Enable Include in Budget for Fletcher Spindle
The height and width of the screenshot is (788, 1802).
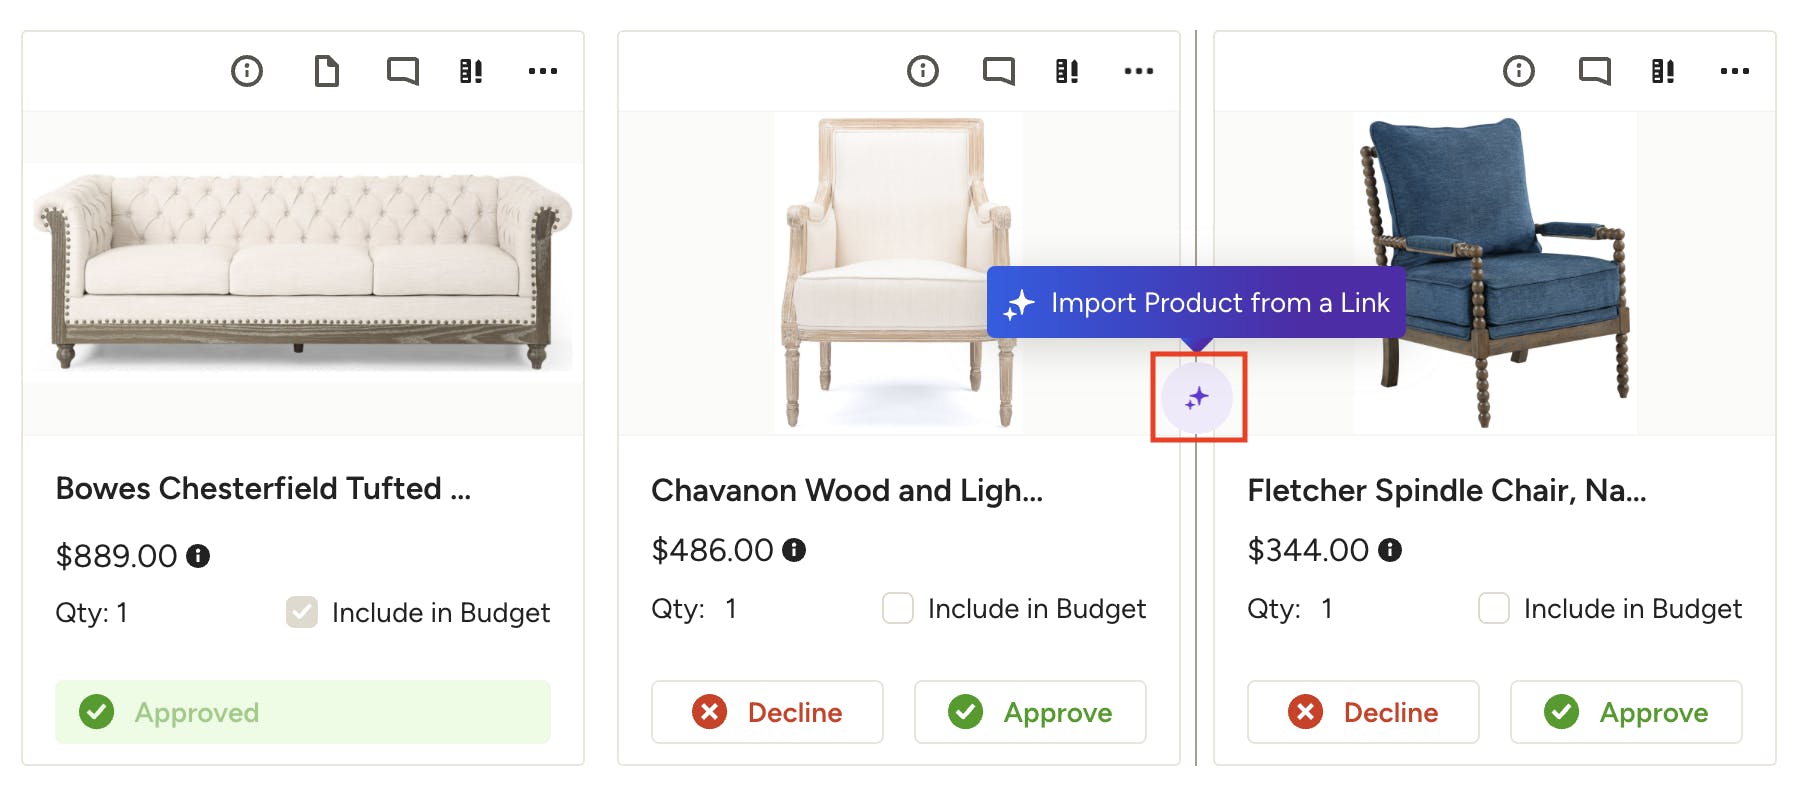click(x=1494, y=608)
